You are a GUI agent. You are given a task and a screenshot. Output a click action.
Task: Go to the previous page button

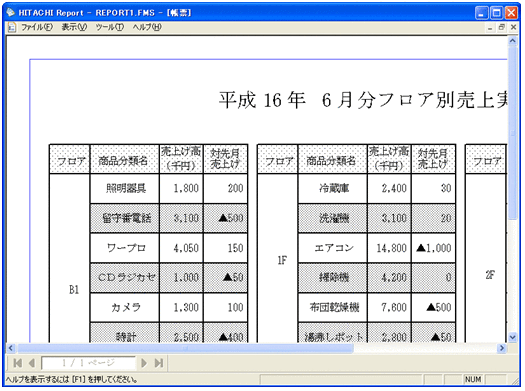tap(32, 363)
